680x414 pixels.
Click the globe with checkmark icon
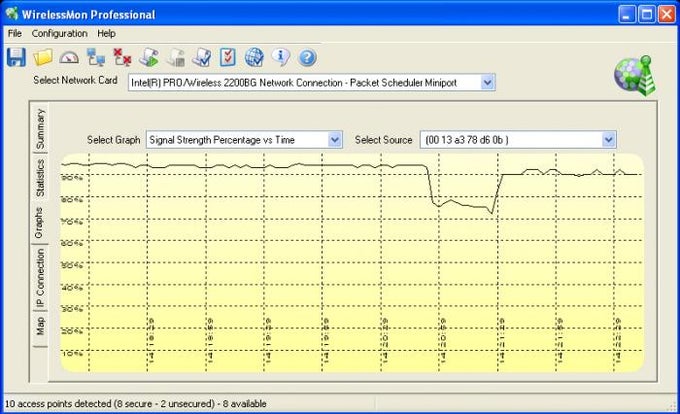(x=254, y=57)
